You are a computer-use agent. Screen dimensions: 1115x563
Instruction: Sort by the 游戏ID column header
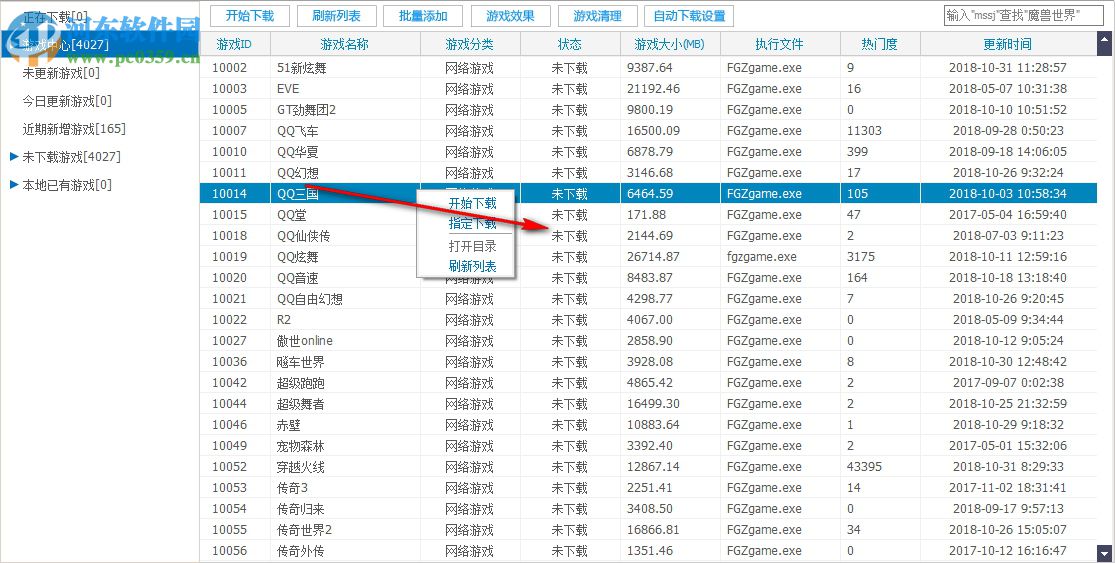coord(235,44)
